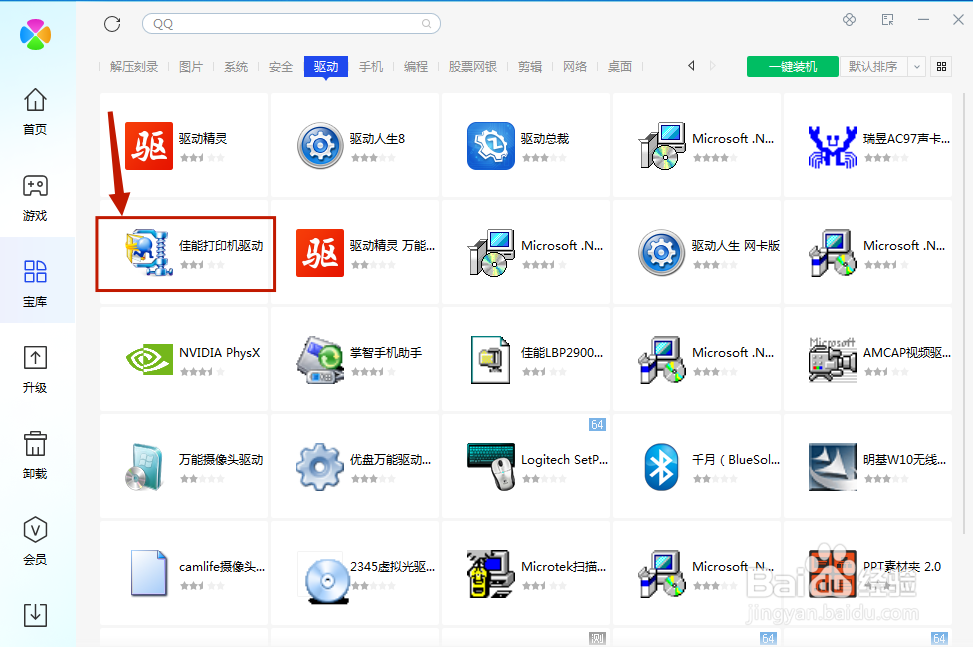The width and height of the screenshot is (973, 647).
Task: Select the 手机 category tab
Action: [x=371, y=66]
